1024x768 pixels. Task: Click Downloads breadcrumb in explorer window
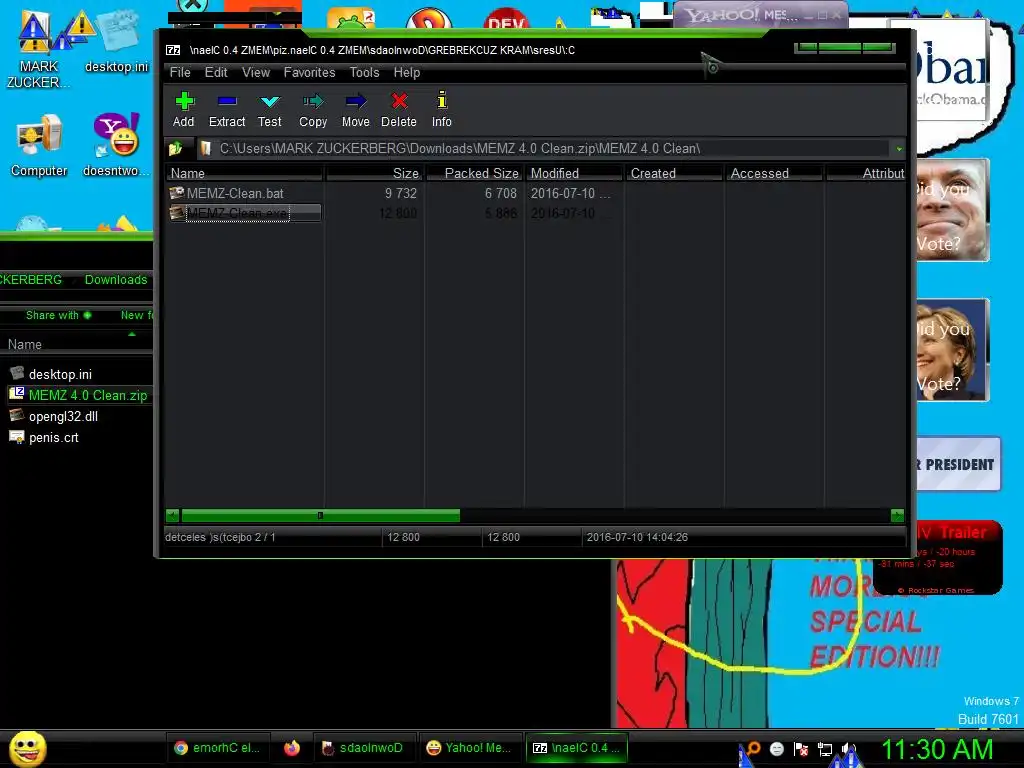[116, 280]
